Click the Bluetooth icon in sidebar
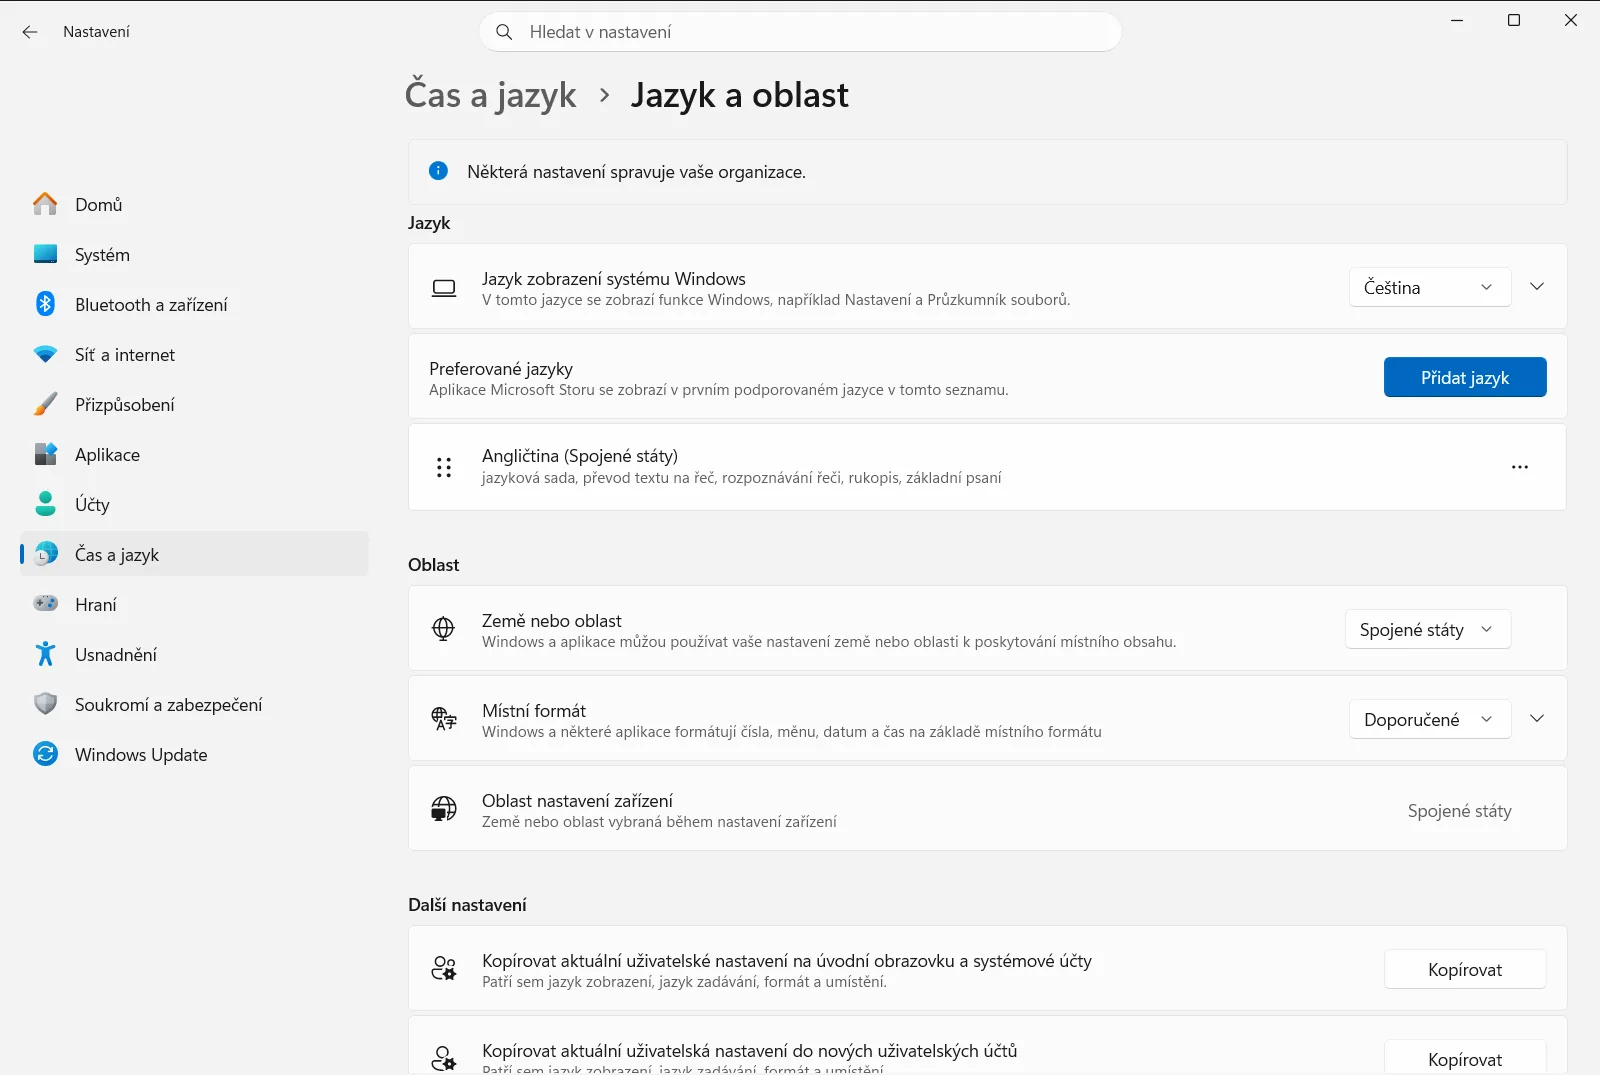1600x1075 pixels. (45, 304)
